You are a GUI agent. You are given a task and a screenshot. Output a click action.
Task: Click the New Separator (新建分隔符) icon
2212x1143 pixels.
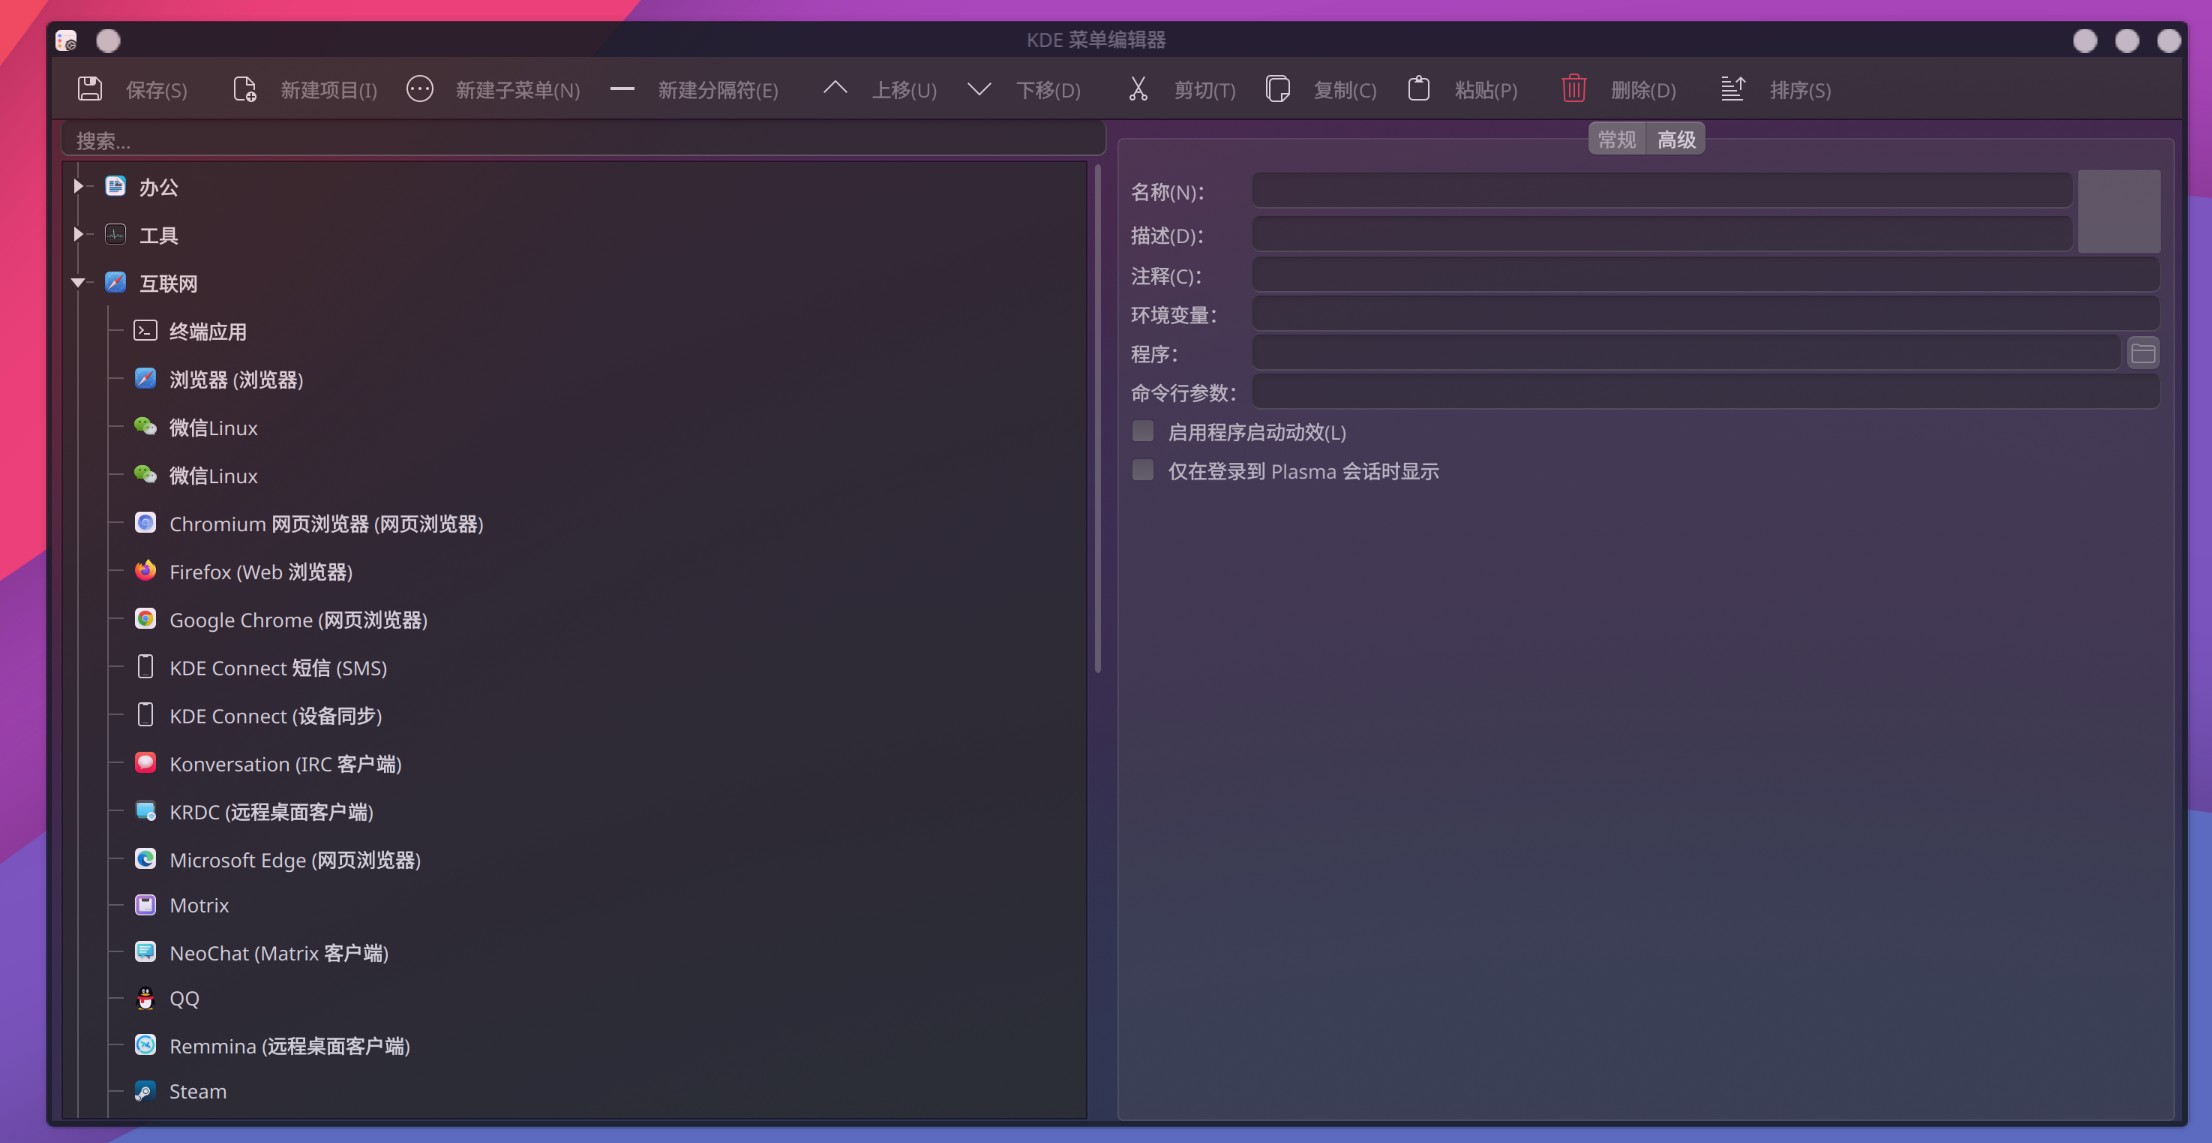(622, 89)
